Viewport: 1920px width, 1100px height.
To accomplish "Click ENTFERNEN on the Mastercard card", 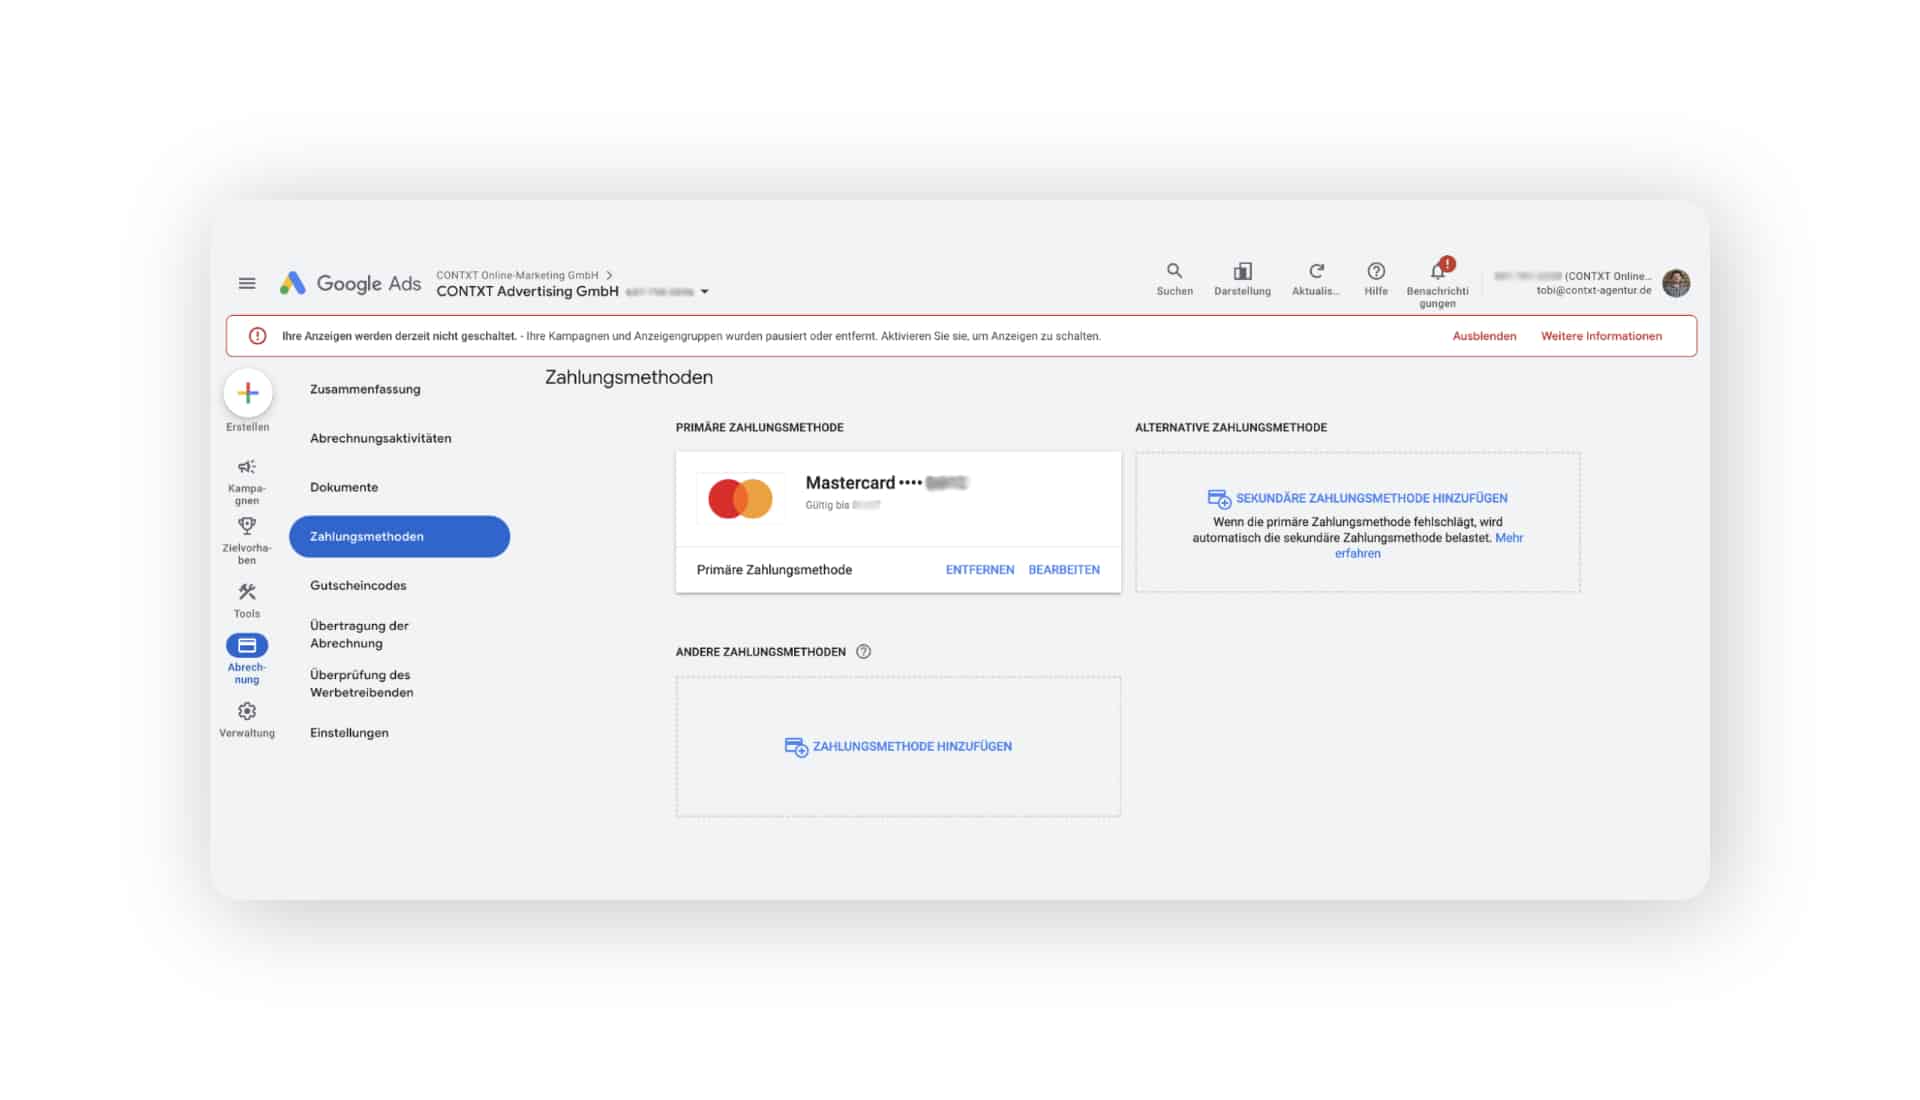I will 980,570.
